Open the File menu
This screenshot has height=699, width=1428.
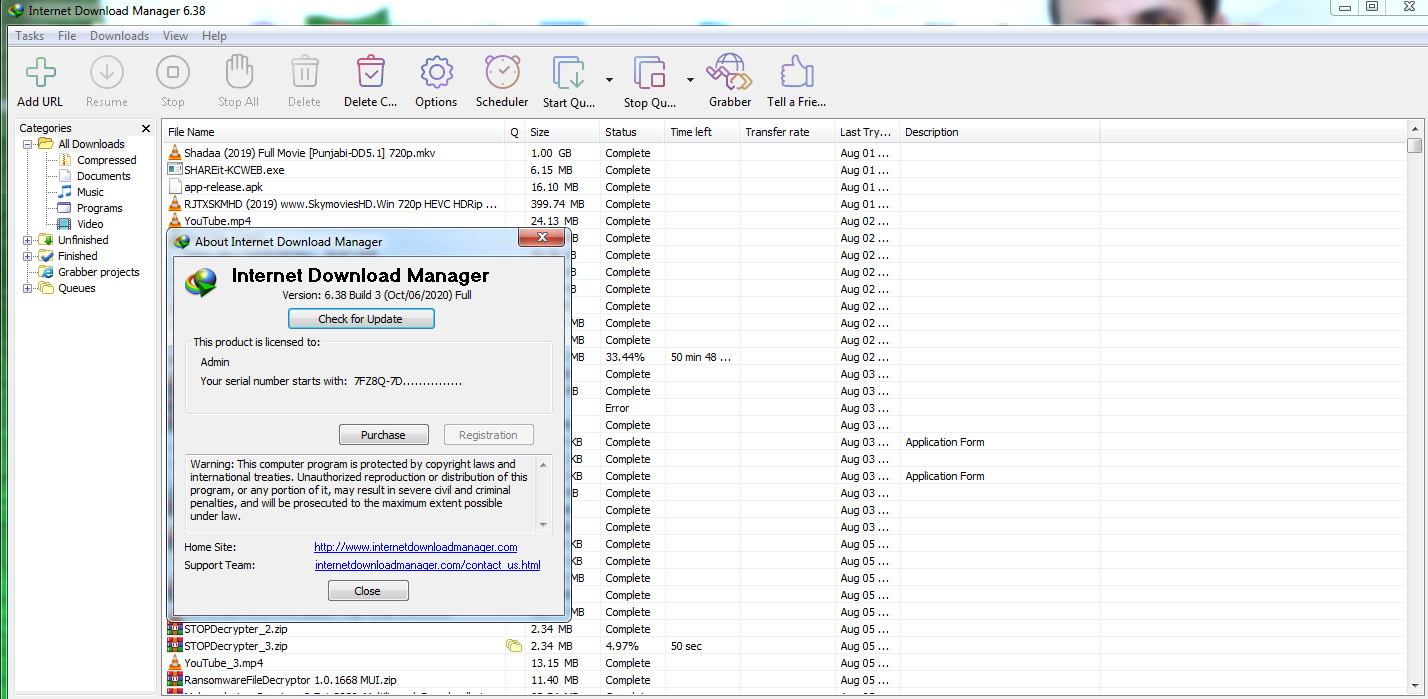(x=67, y=36)
